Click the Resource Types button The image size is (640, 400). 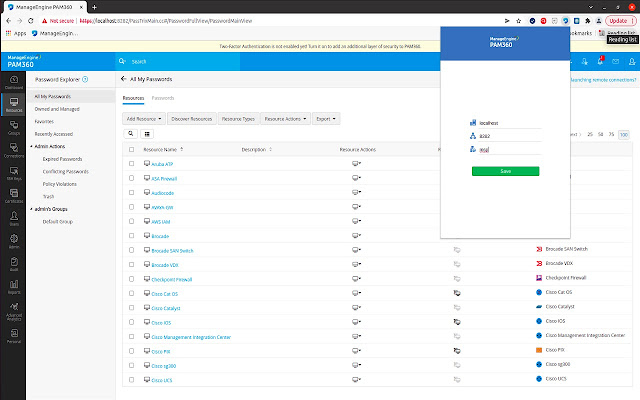point(238,119)
